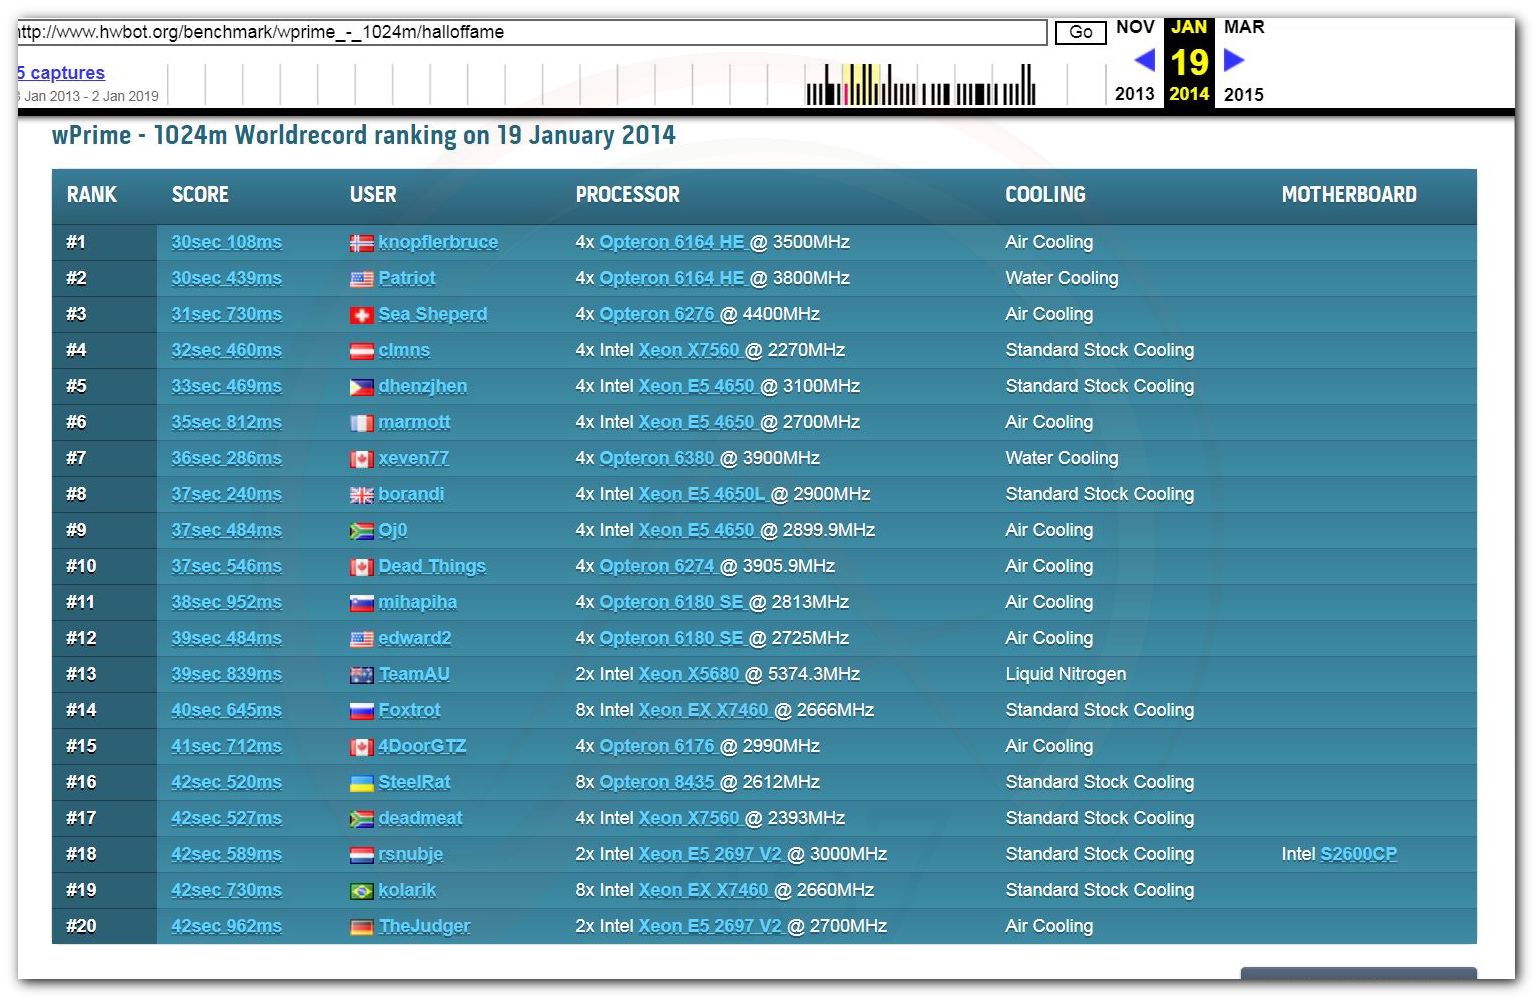Open user edward2 profile link
Image resolution: width=1533 pixels, height=997 pixels.
click(415, 638)
